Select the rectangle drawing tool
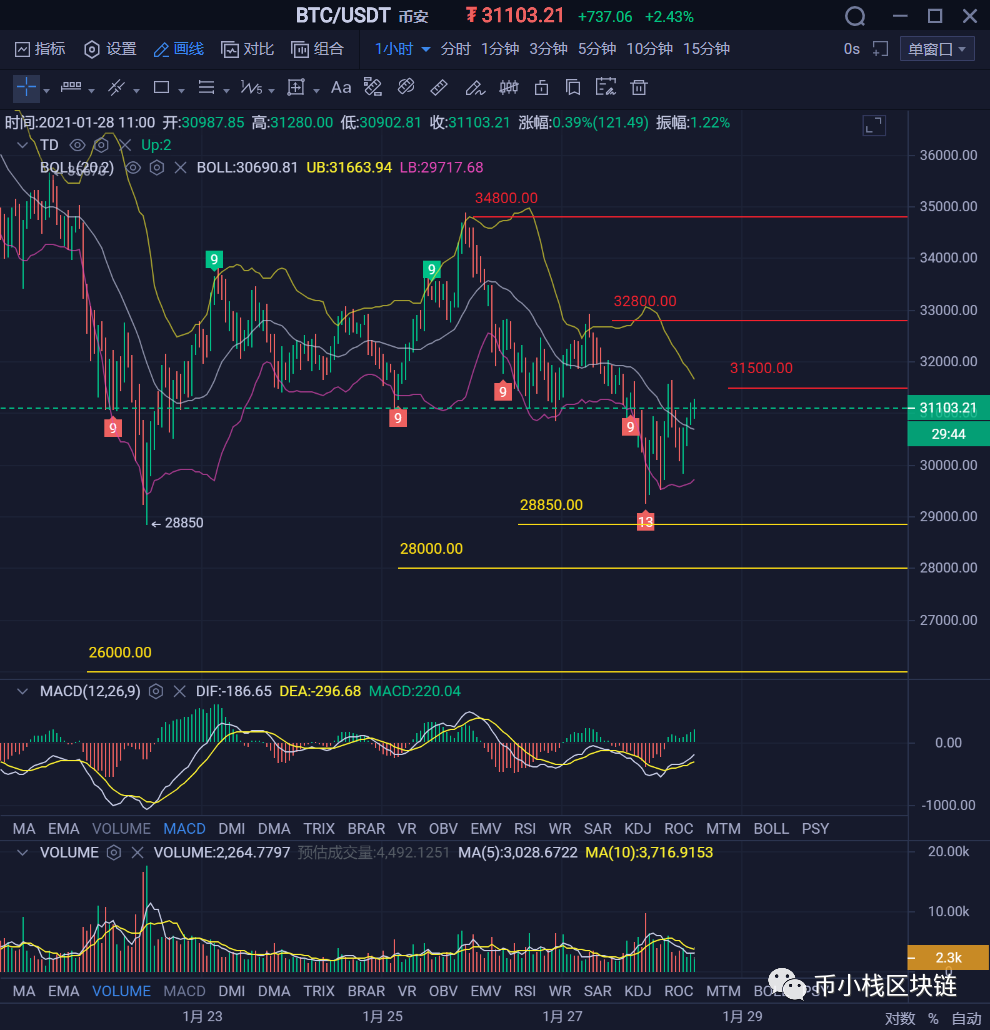The height and width of the screenshot is (1030, 990). pyautogui.click(x=160, y=87)
